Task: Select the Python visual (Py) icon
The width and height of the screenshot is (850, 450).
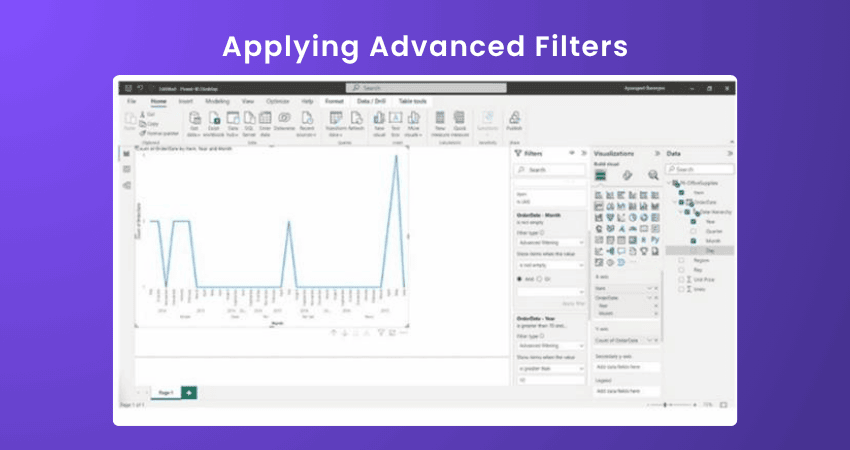Action: (x=655, y=240)
